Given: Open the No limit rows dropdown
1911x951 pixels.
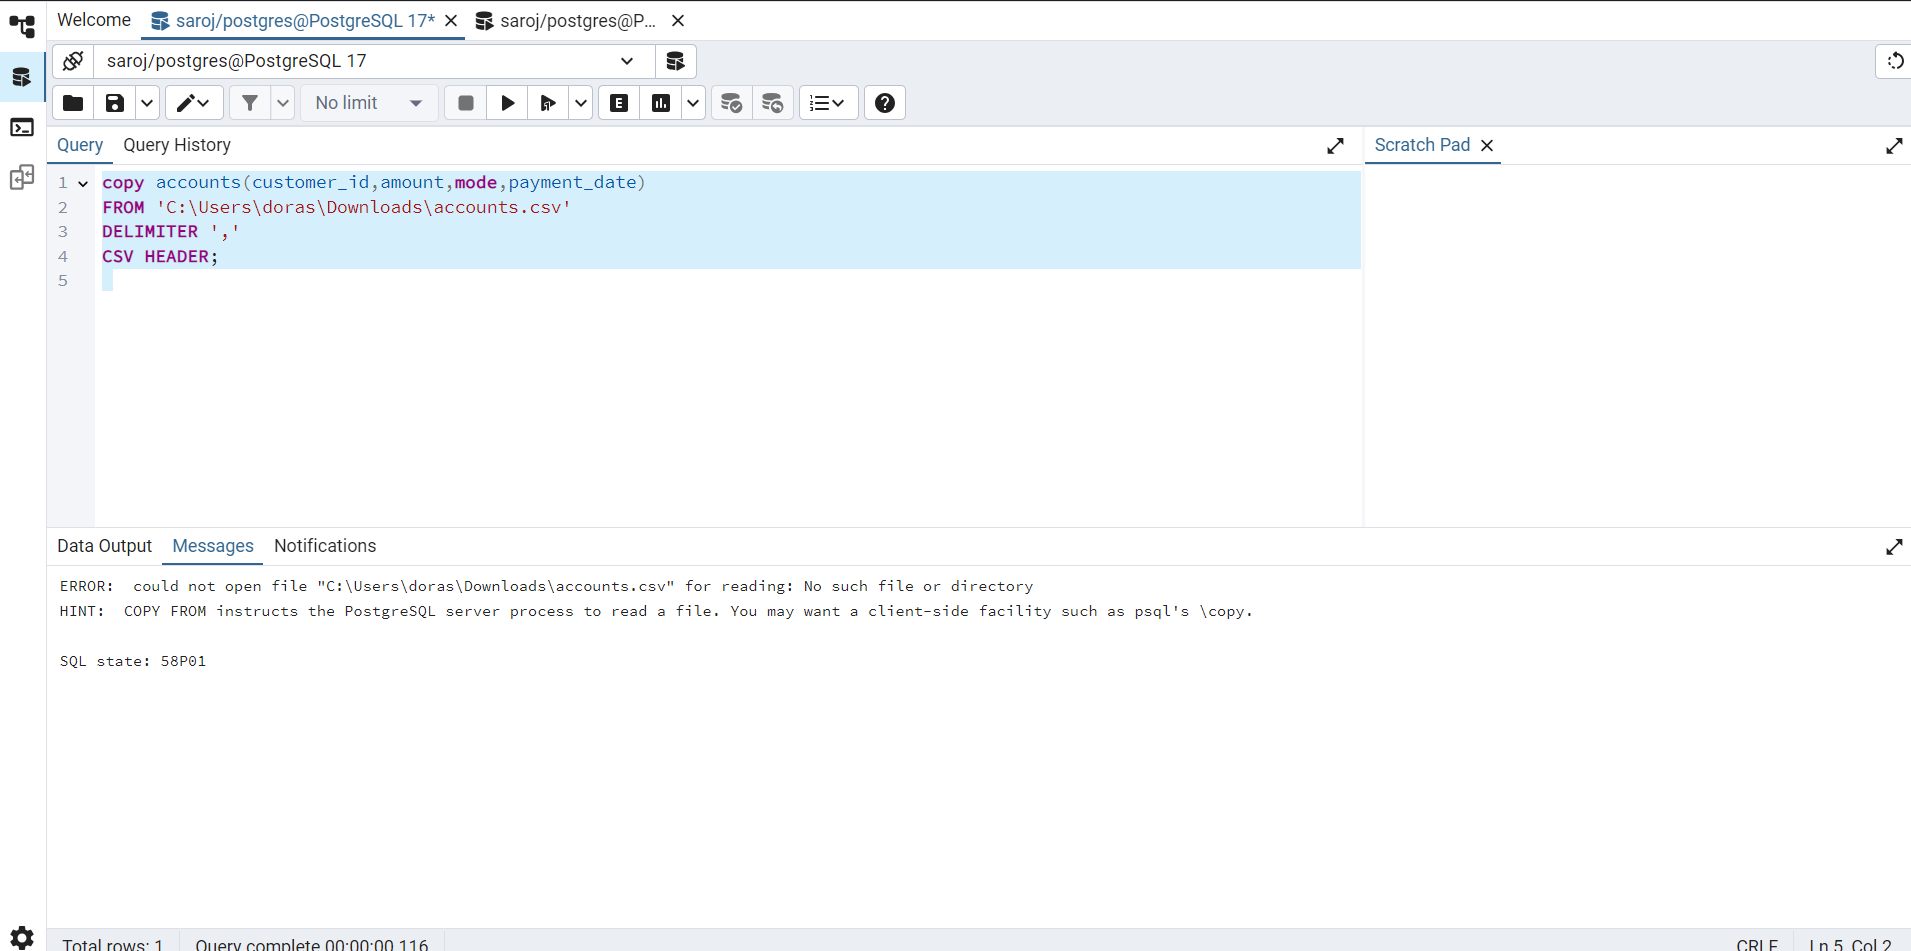Looking at the screenshot, I should (x=368, y=103).
